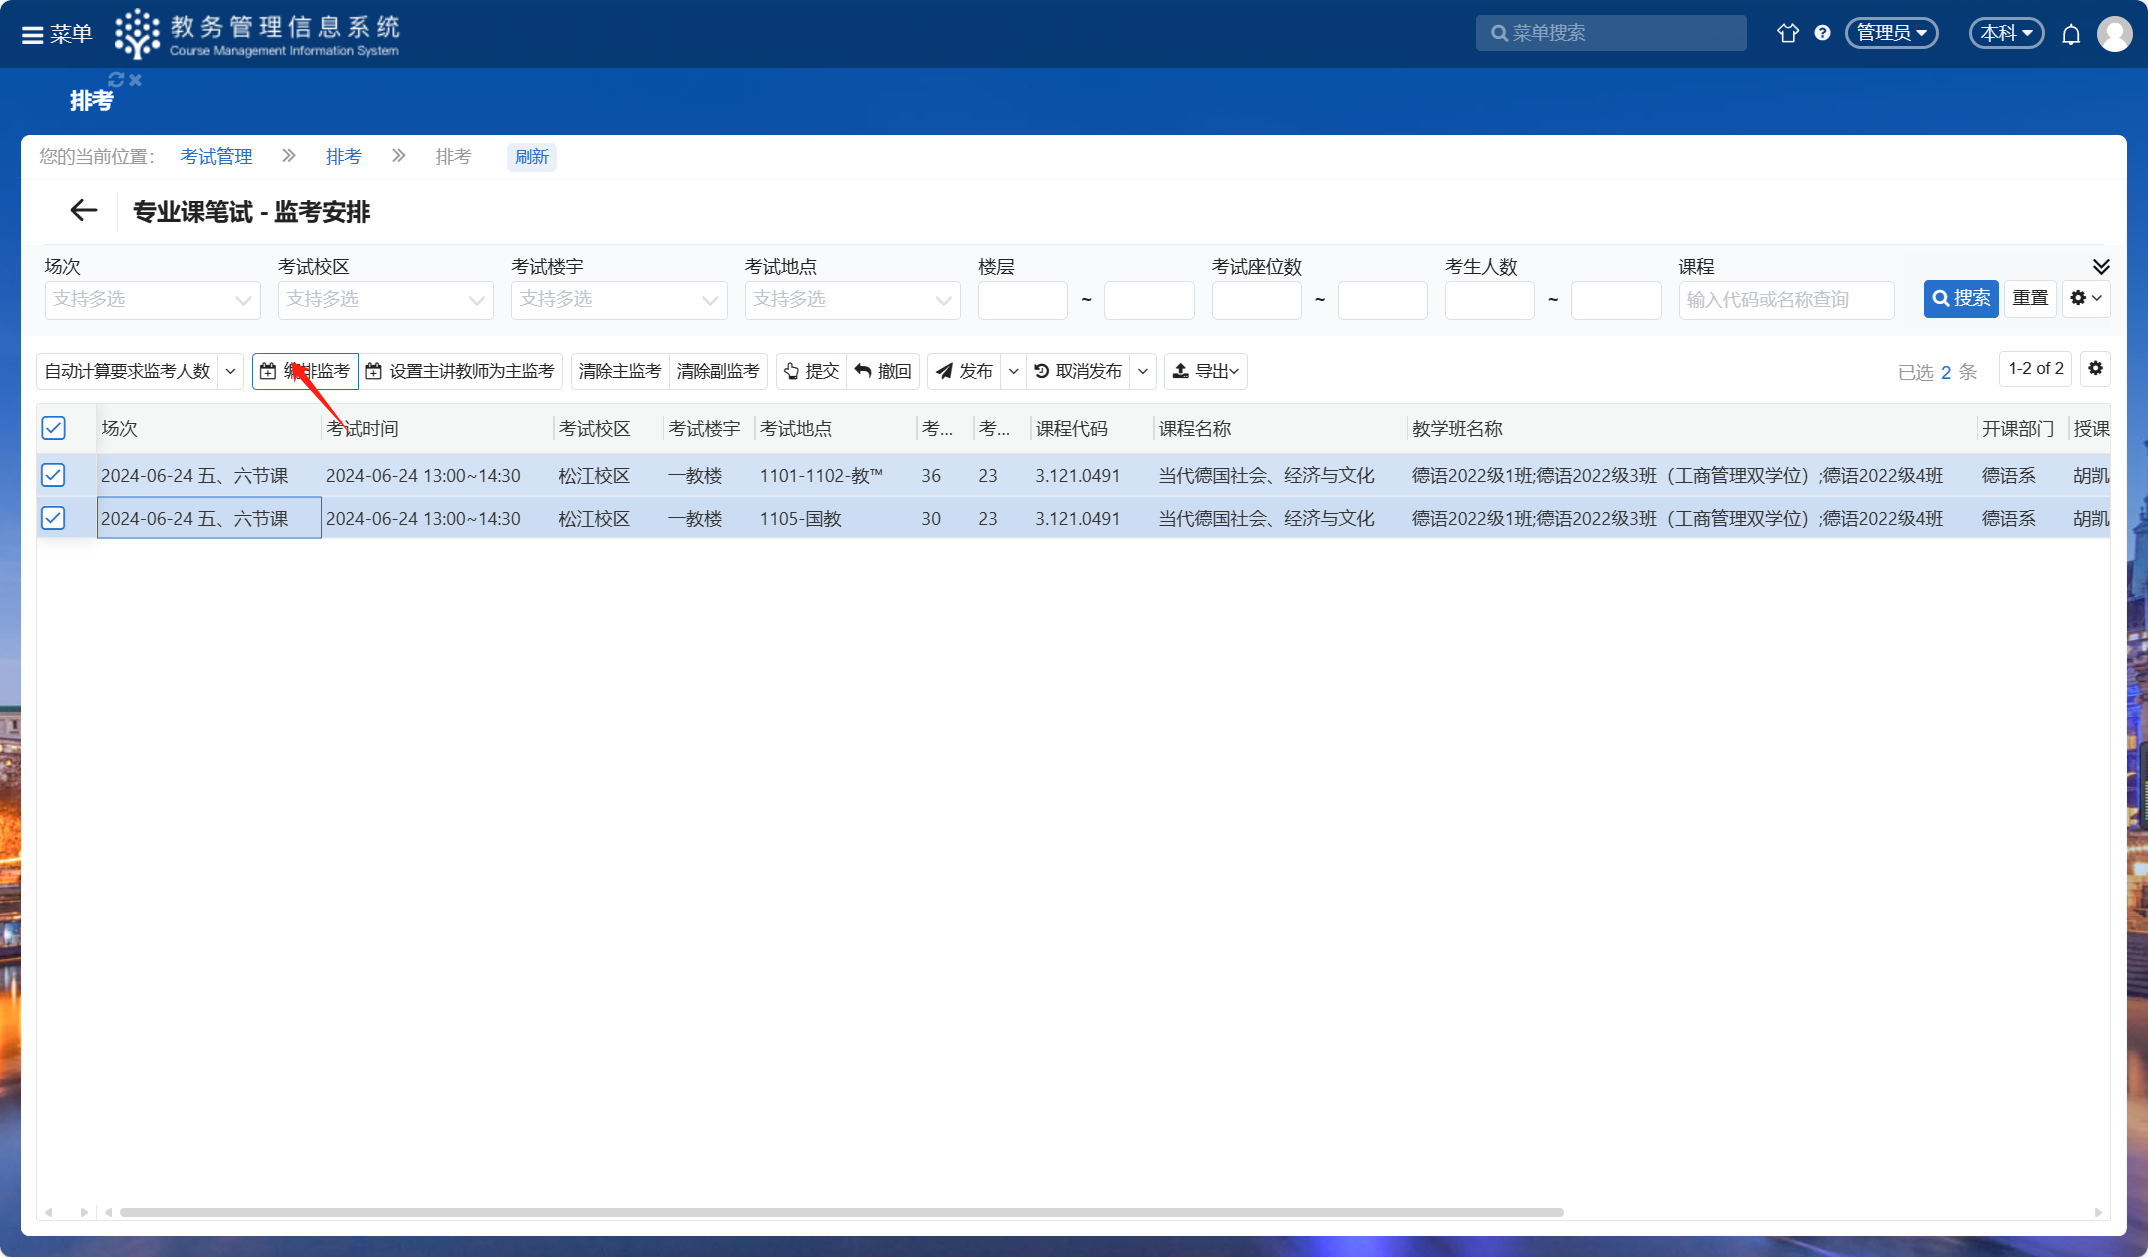The height and width of the screenshot is (1257, 2148).
Task: Click the user avatar in top right
Action: coord(2114,34)
